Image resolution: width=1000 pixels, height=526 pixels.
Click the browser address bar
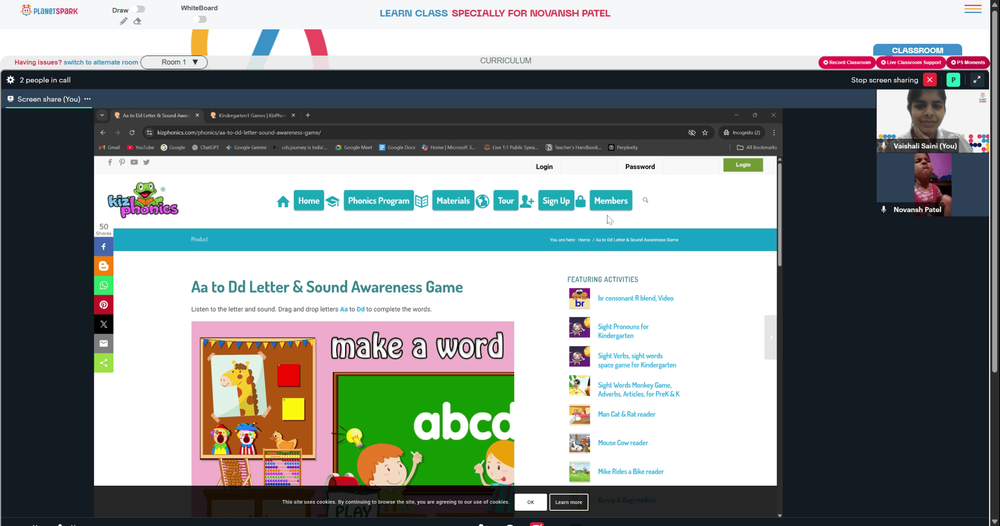[x=415, y=133]
